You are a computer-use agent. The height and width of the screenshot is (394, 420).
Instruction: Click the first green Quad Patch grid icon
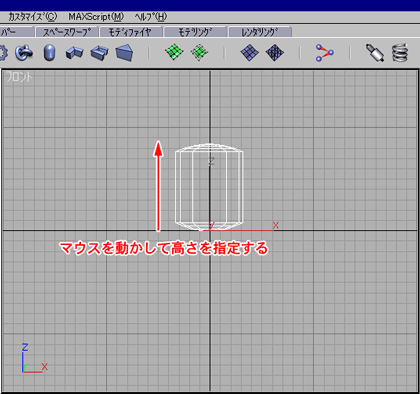coord(174,52)
